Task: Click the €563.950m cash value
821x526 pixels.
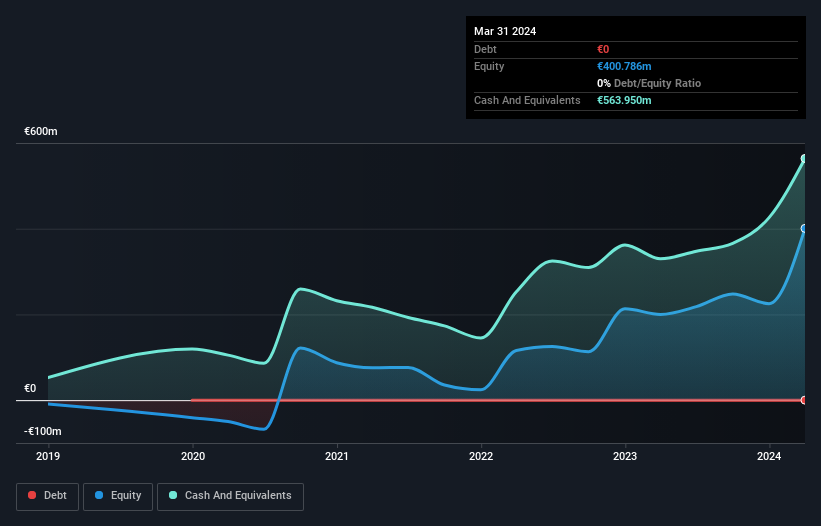Action: point(624,100)
